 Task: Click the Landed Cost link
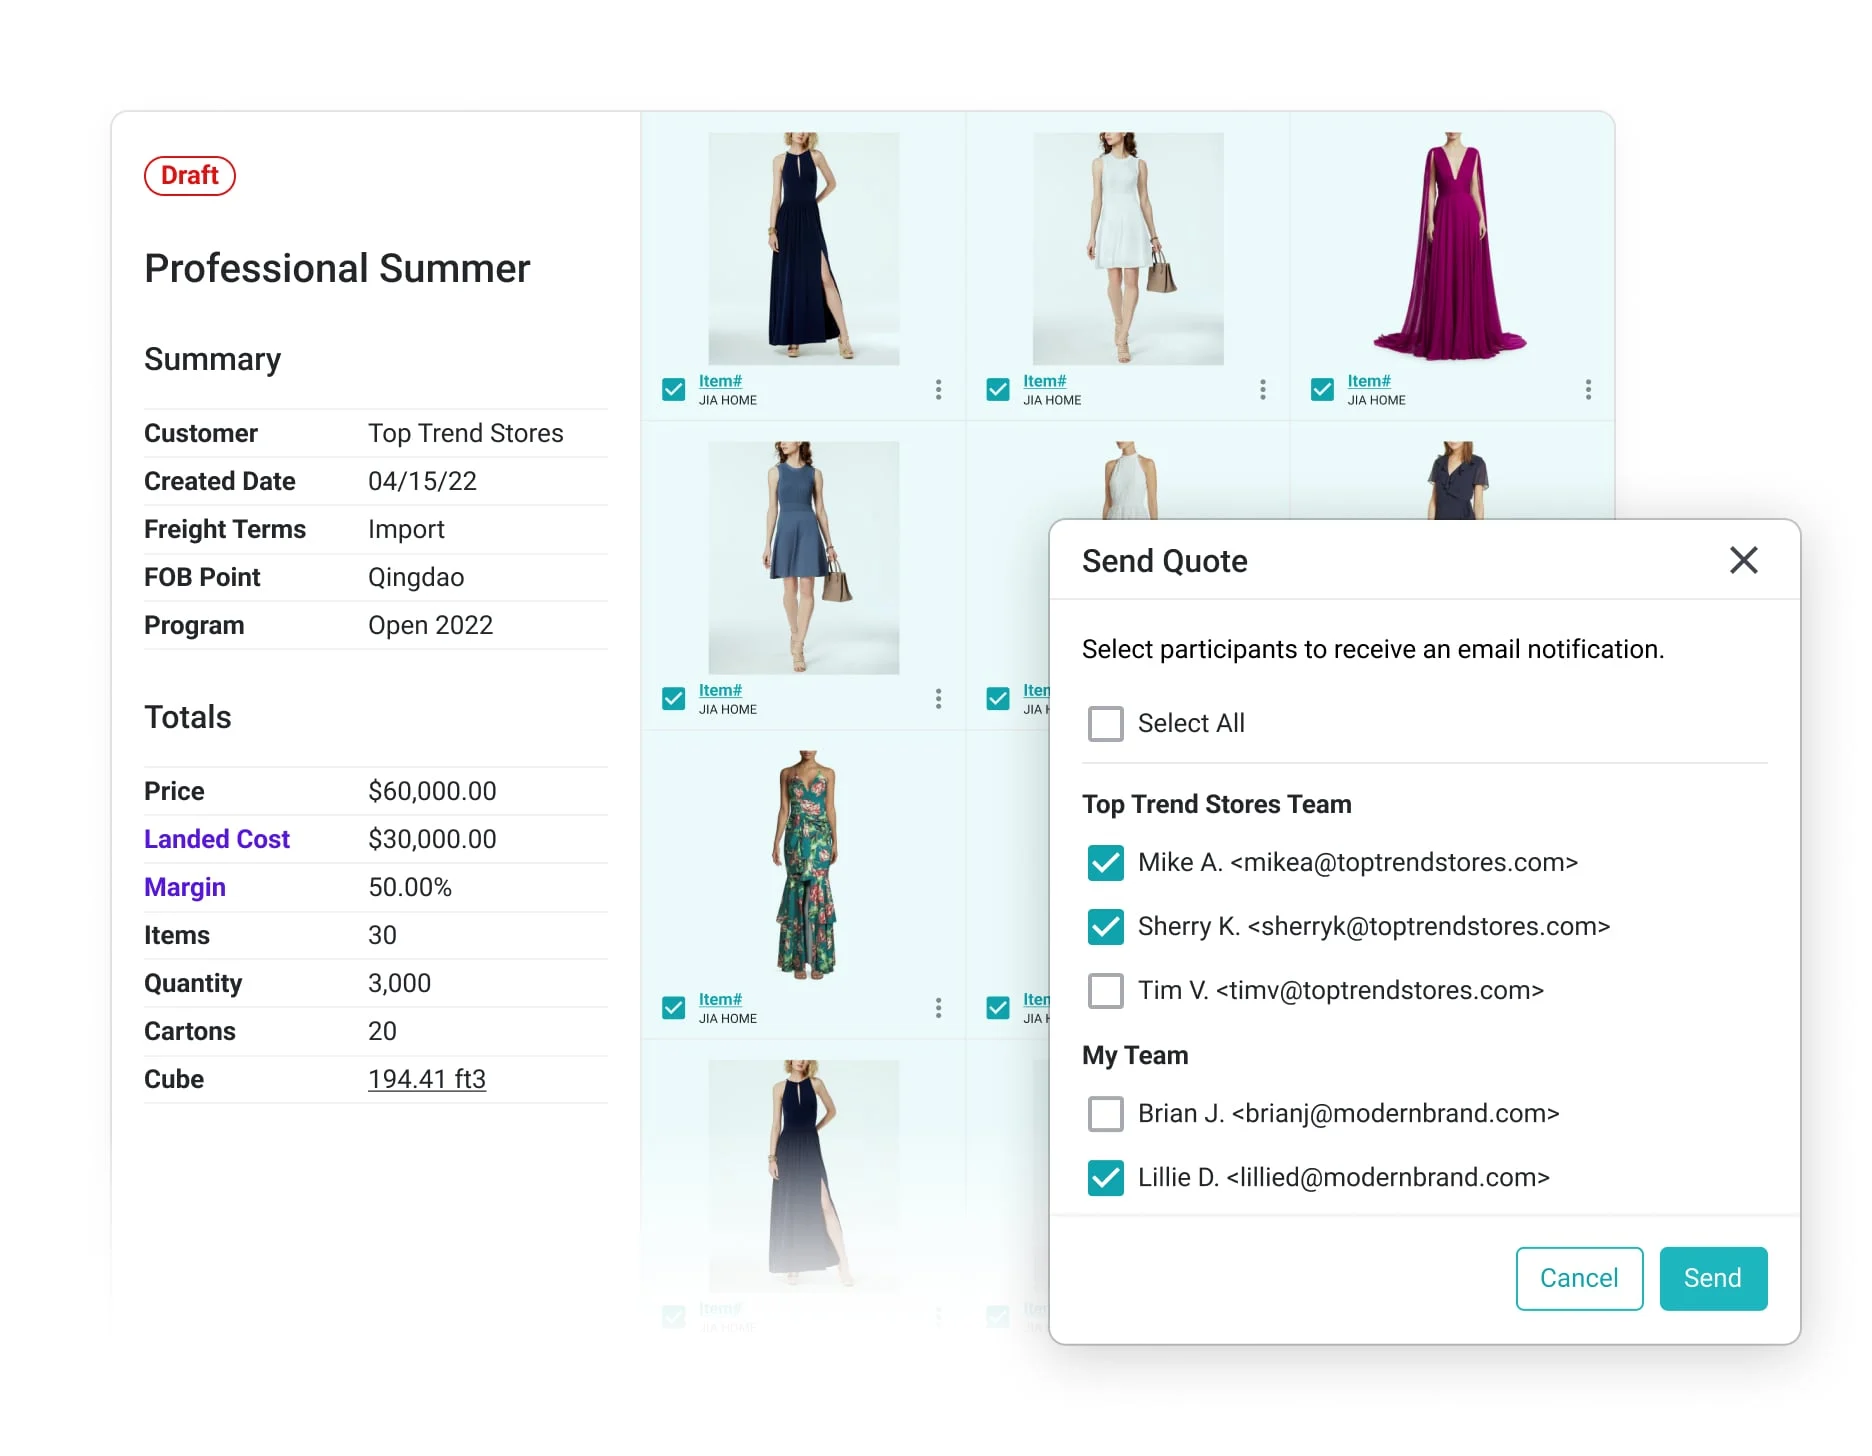click(x=217, y=839)
